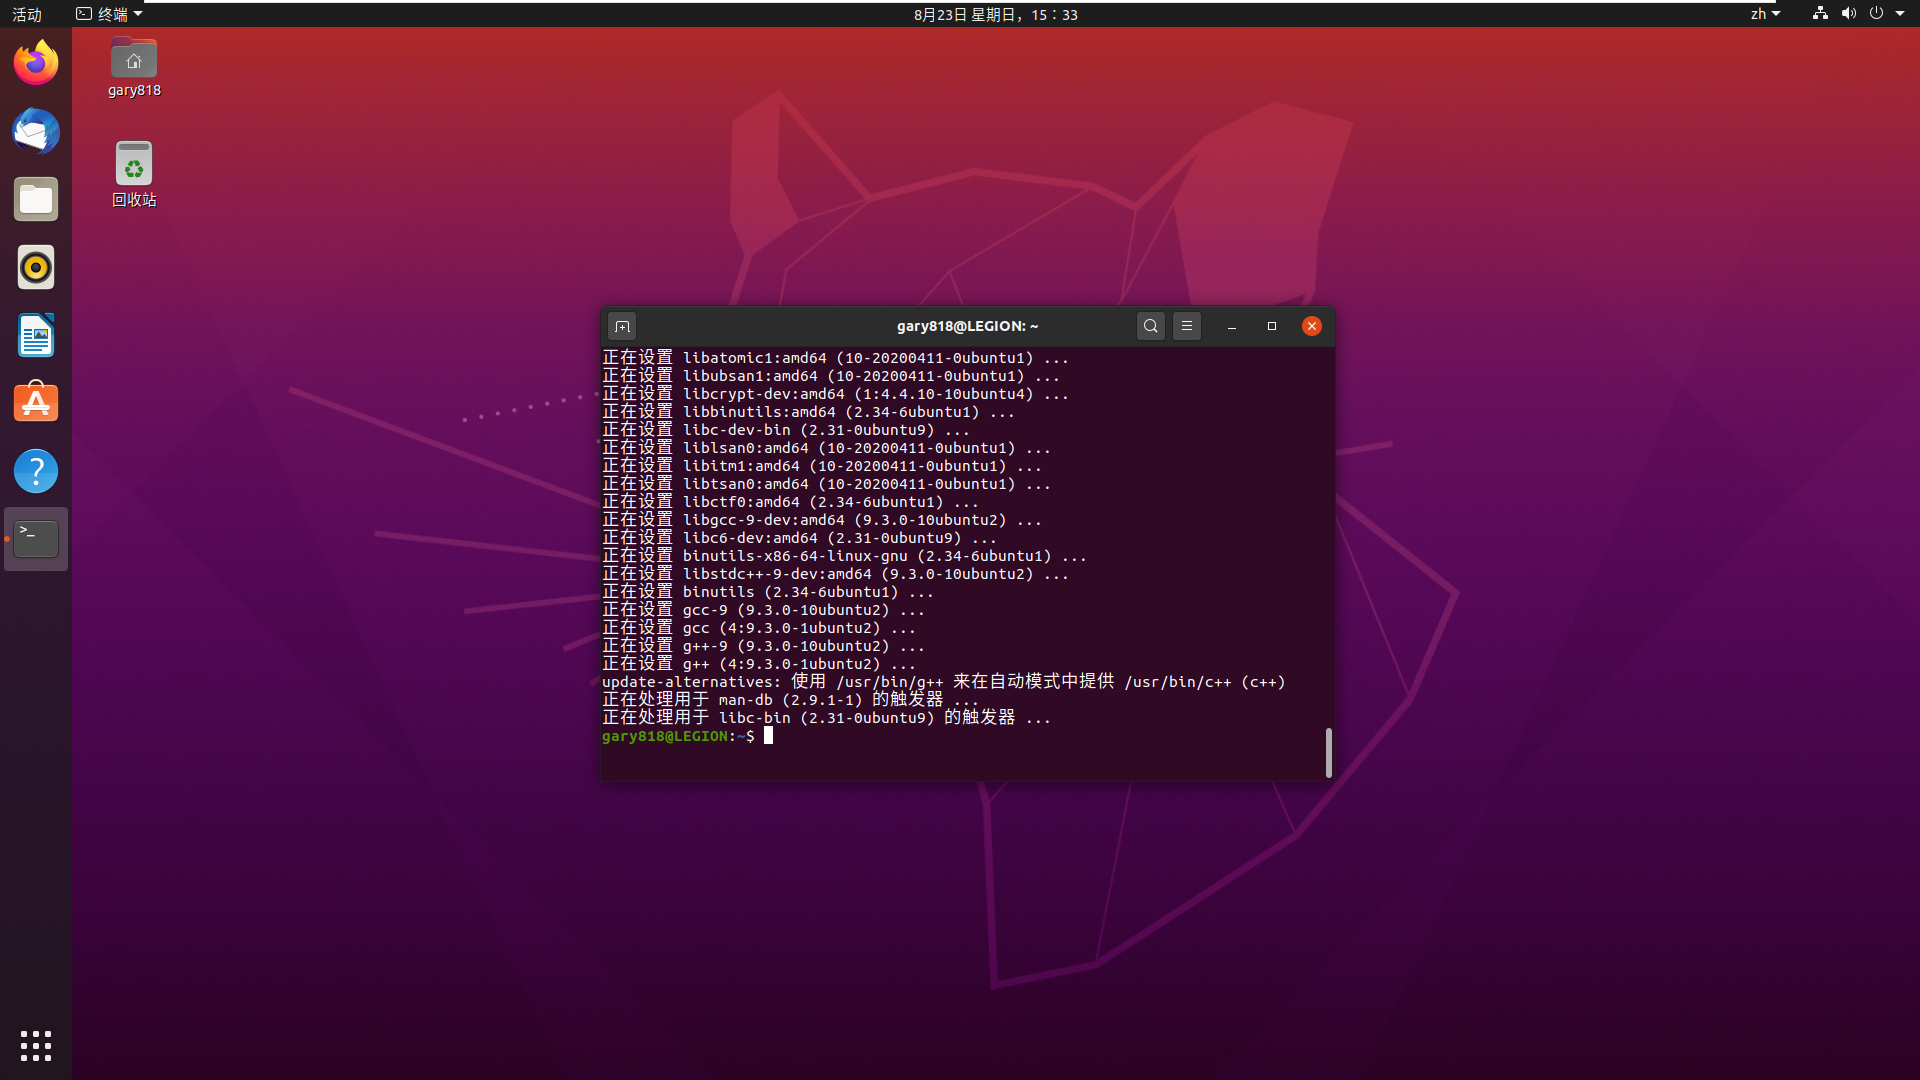Screen dimensions: 1920x1080
Task: Minimize the terminal window
Action: pos(1232,326)
